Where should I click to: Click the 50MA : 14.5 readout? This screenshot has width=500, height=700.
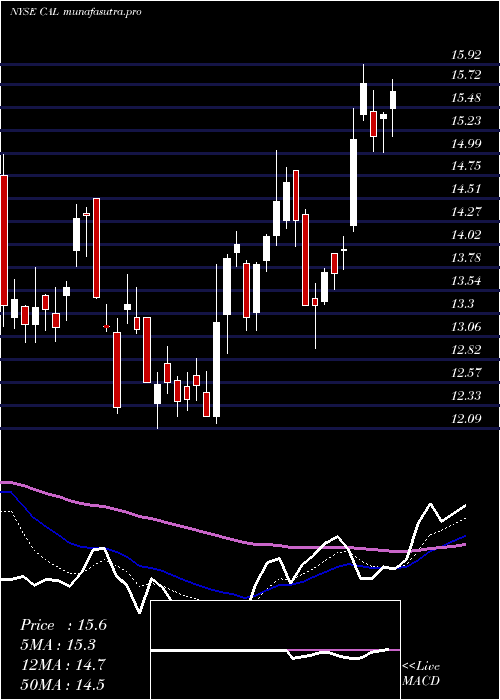[x=62, y=685]
